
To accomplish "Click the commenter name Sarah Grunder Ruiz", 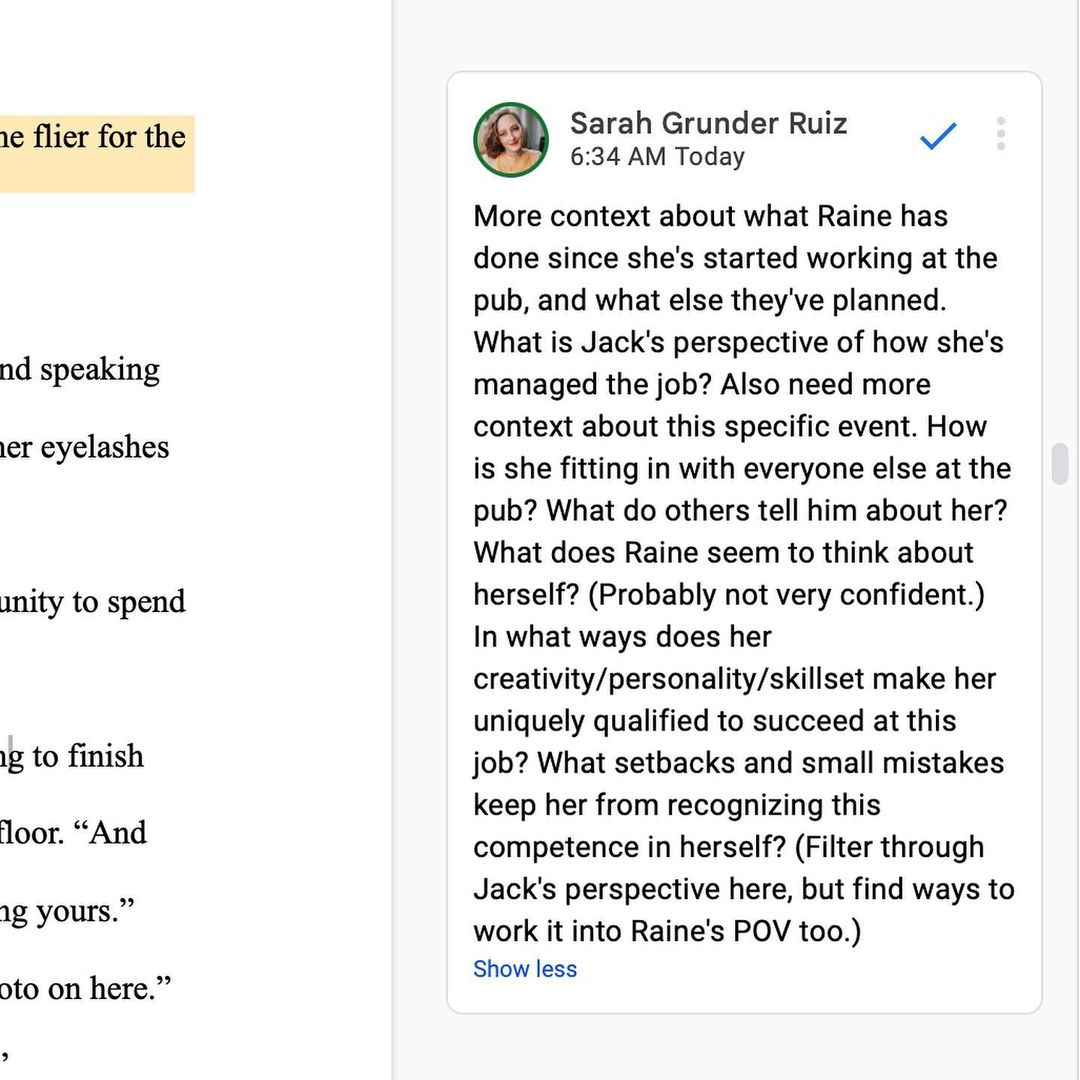I will [x=708, y=123].
